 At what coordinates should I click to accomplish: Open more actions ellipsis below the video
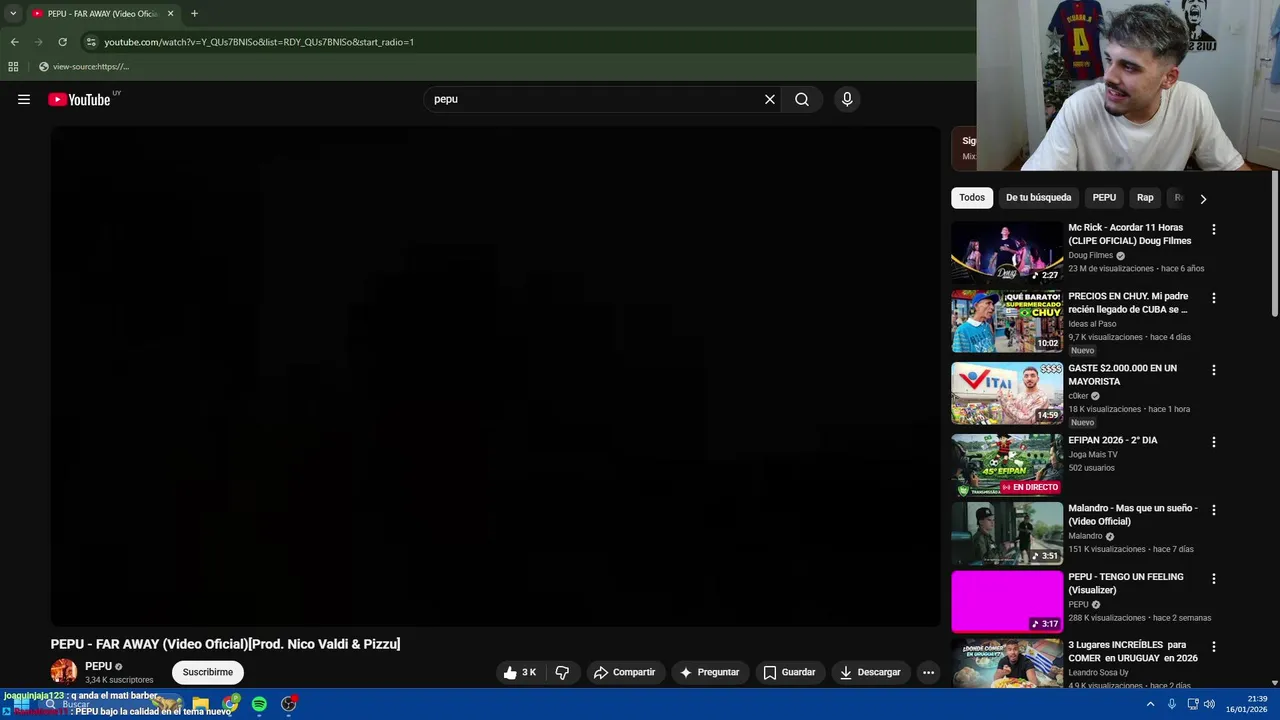coord(928,672)
